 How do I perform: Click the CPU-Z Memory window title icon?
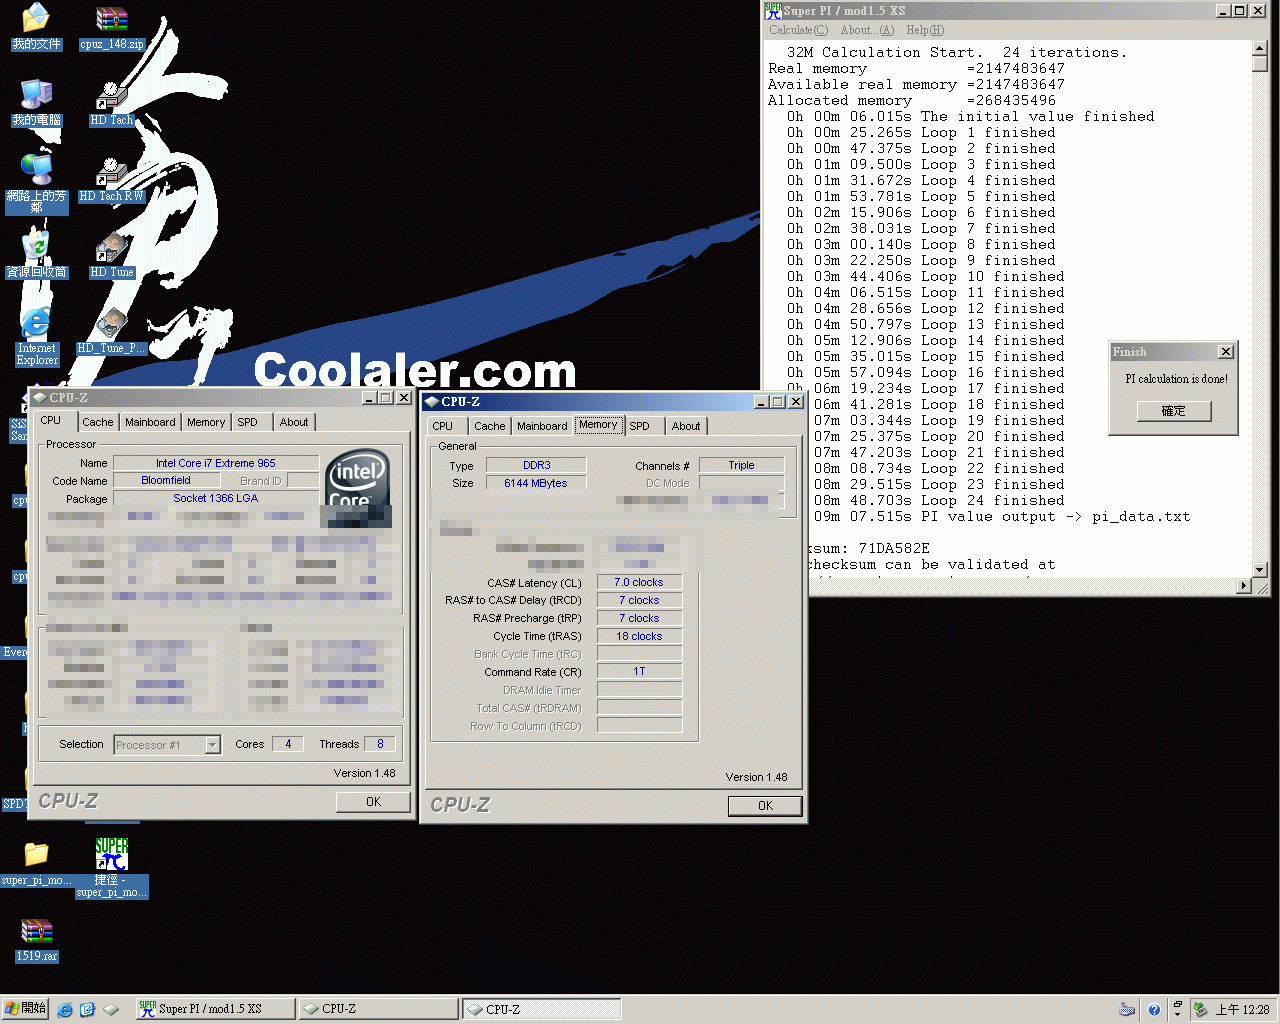432,401
